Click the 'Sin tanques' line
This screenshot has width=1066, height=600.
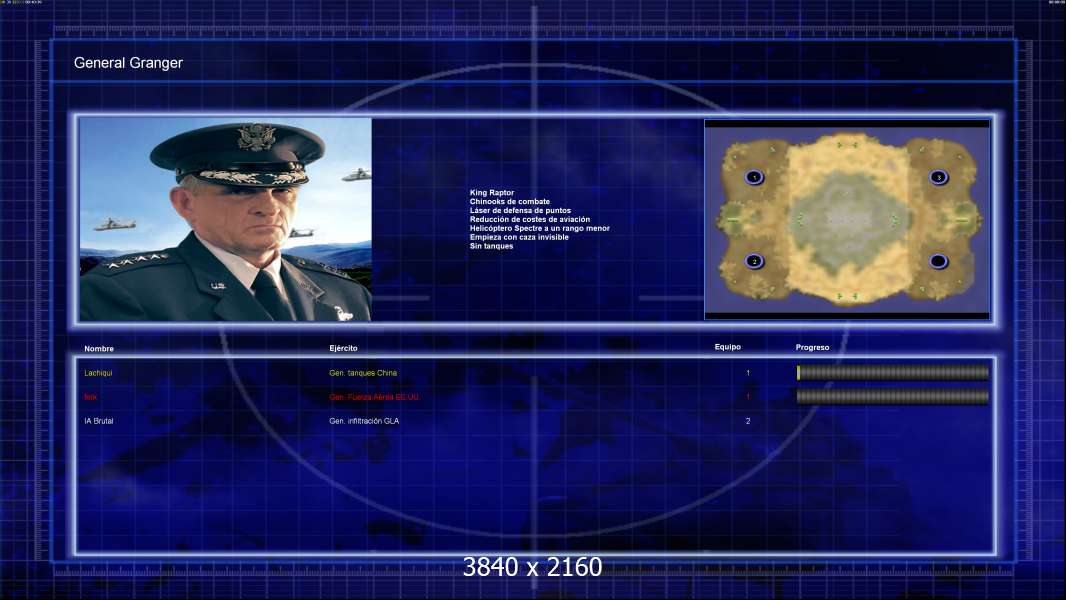tap(492, 246)
